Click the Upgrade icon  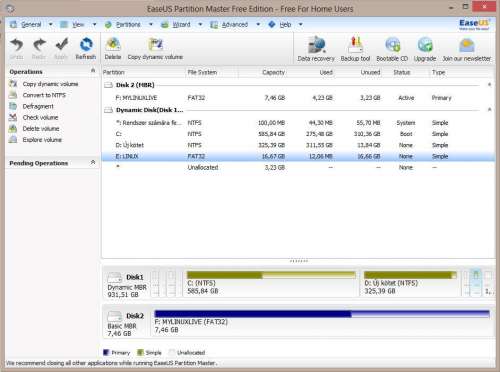(425, 45)
